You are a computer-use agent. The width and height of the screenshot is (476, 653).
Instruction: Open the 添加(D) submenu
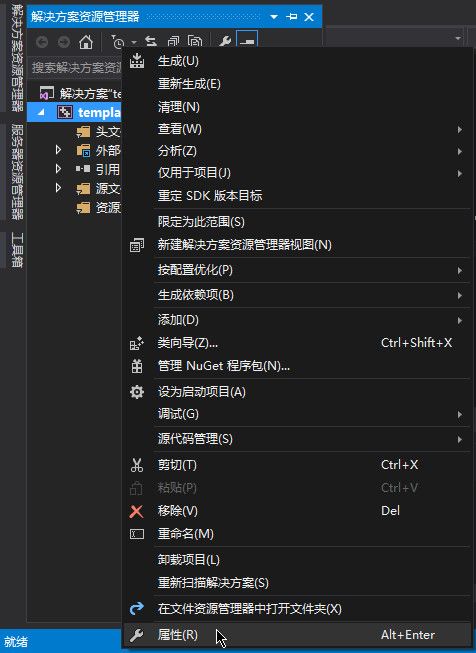(298, 320)
